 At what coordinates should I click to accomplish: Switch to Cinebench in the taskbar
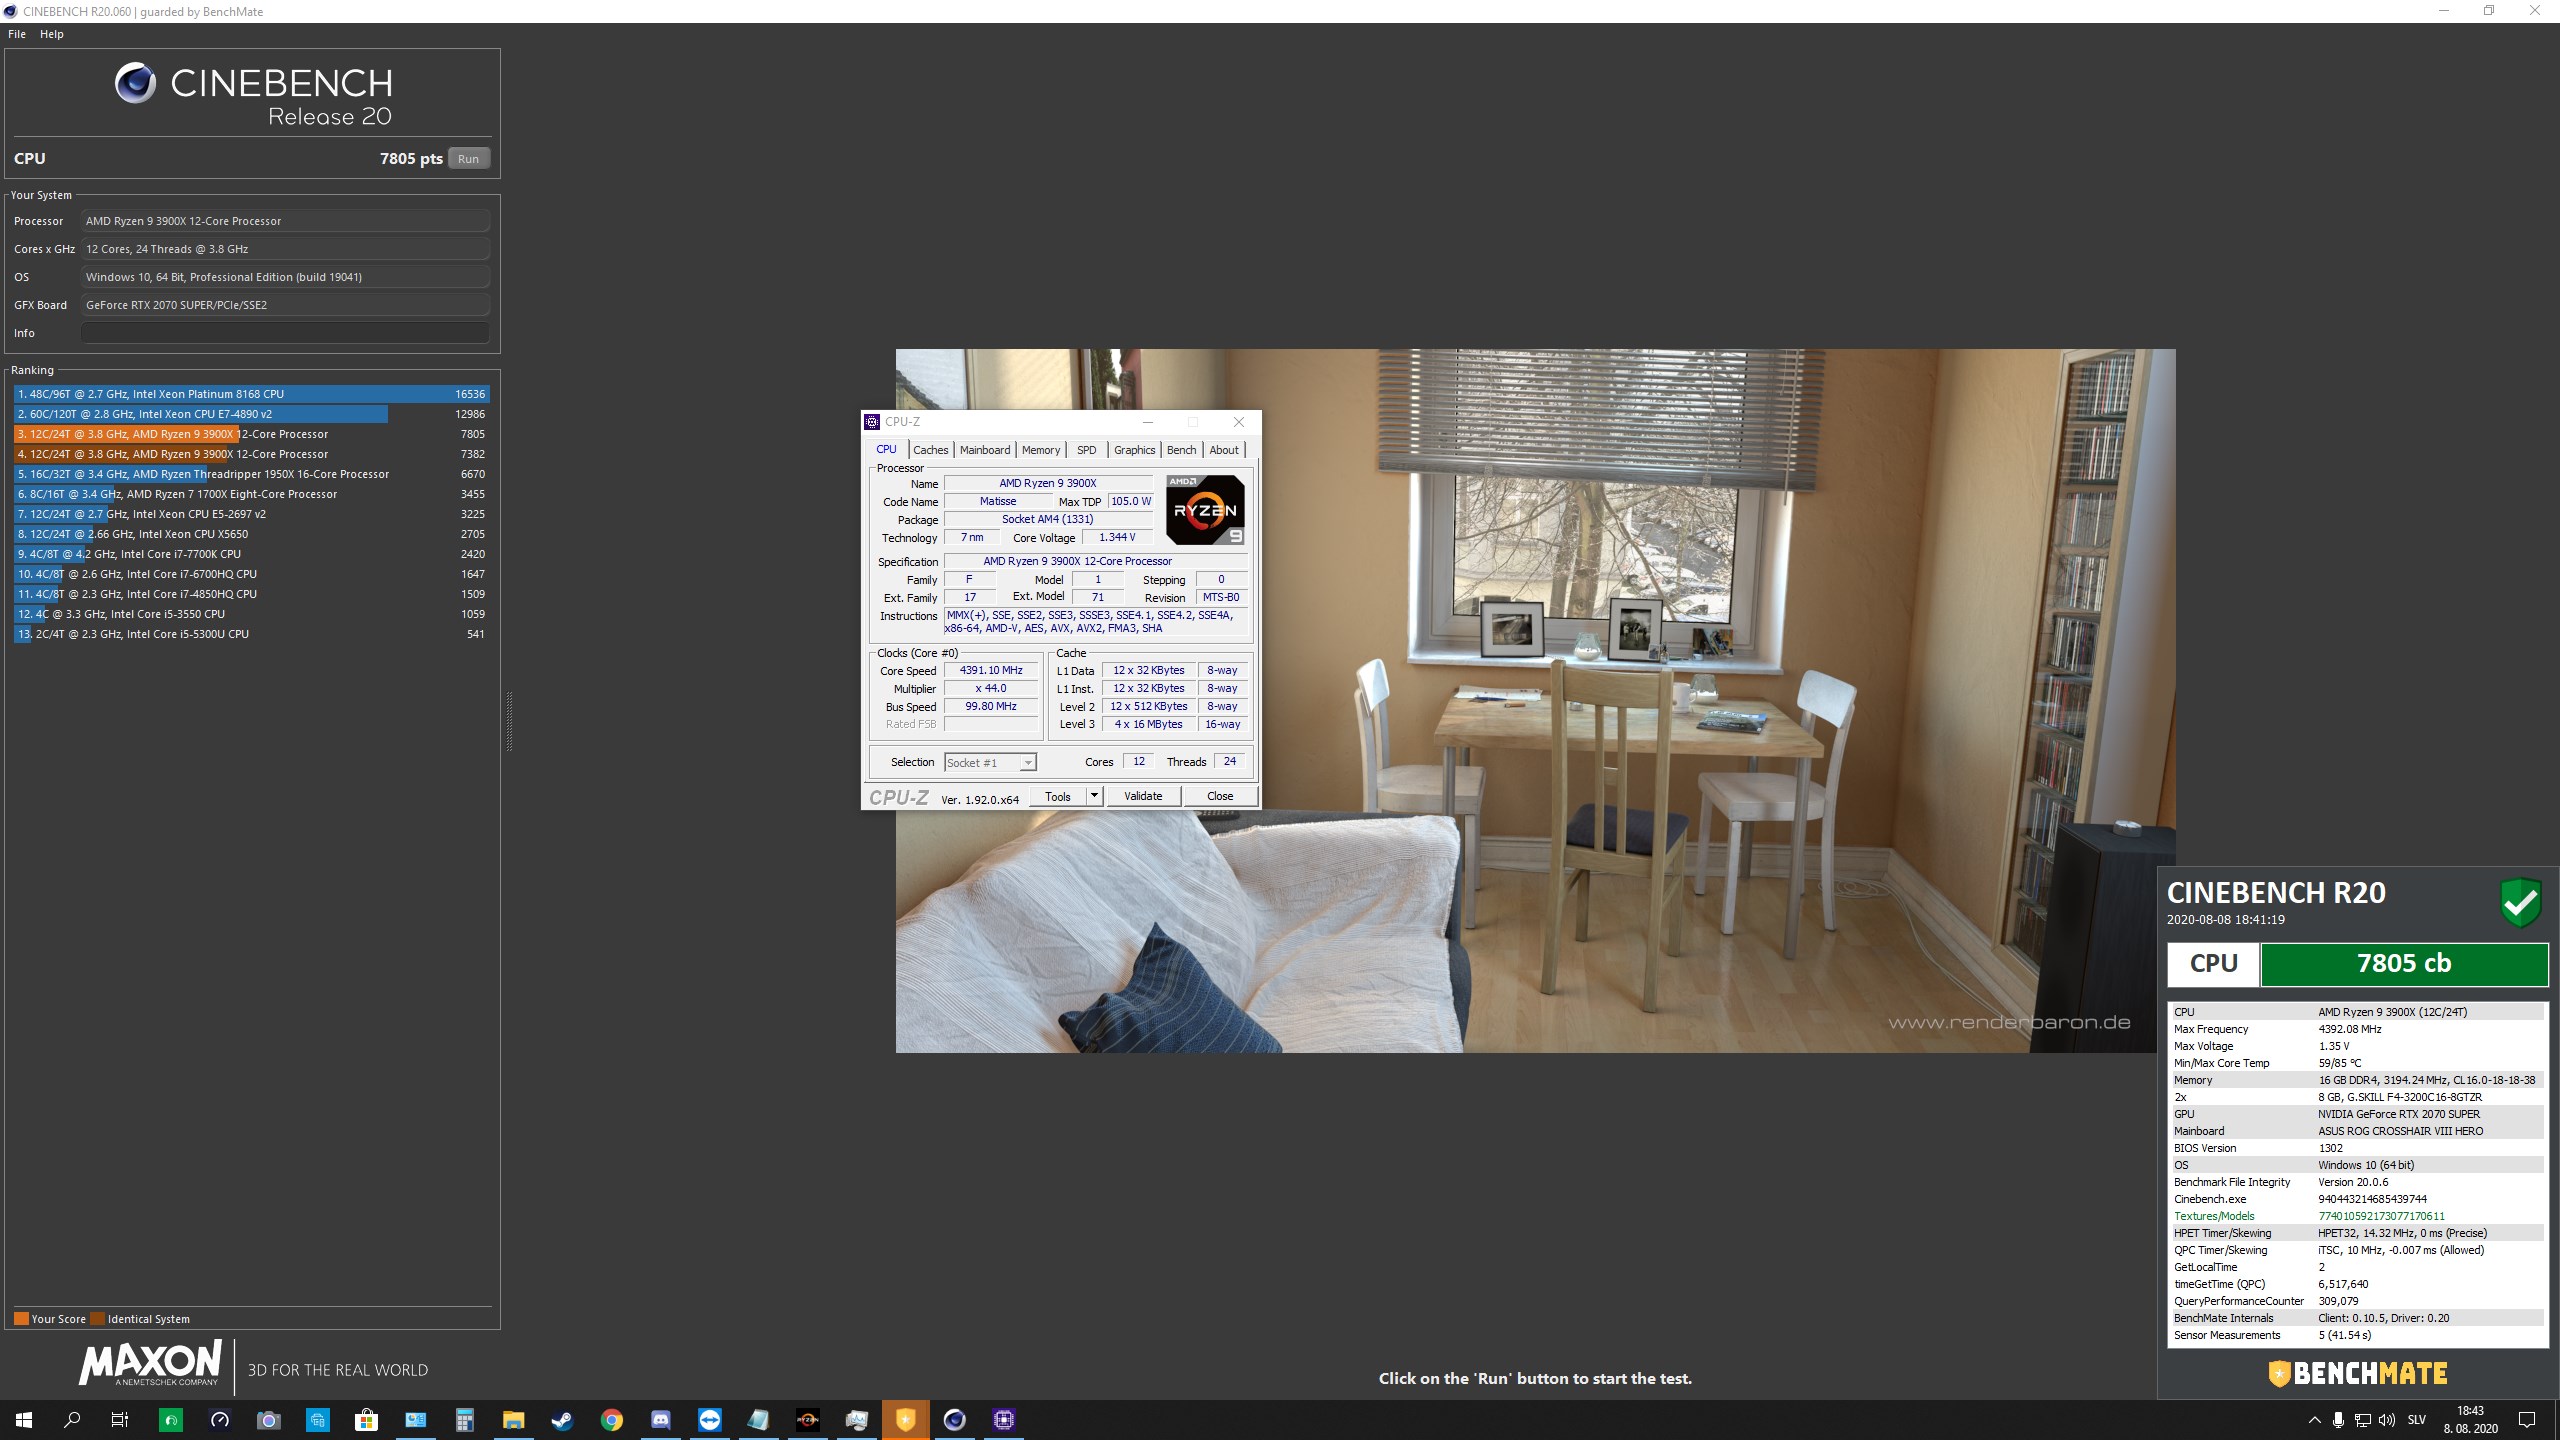click(x=954, y=1420)
